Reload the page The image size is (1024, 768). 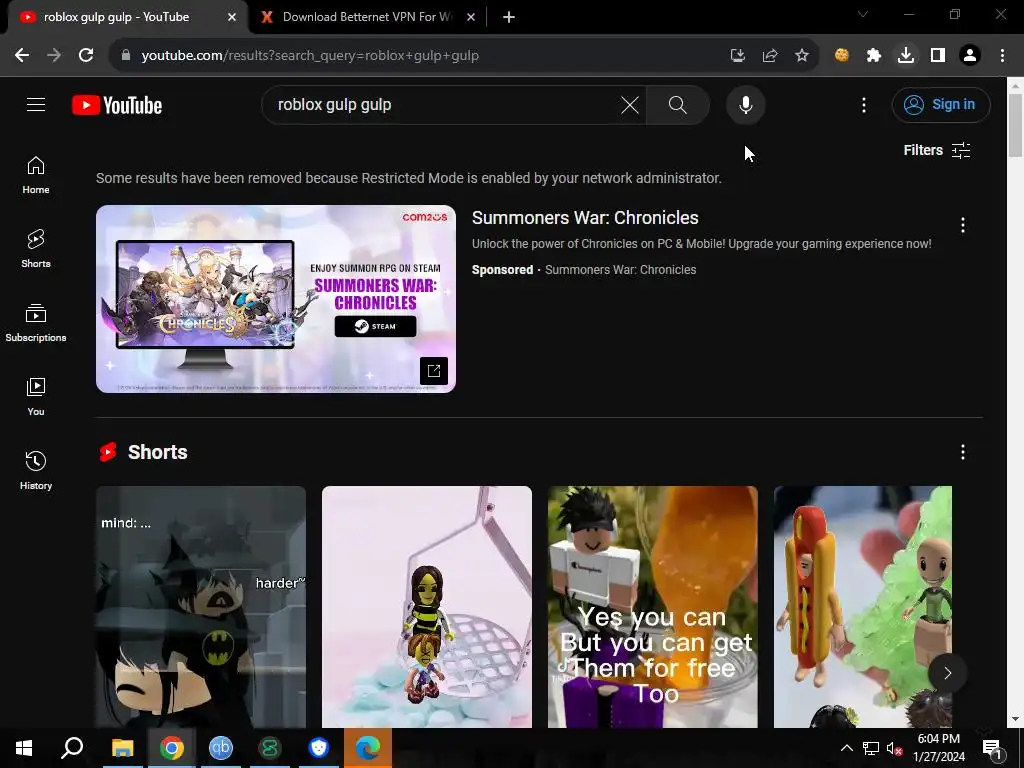86,56
